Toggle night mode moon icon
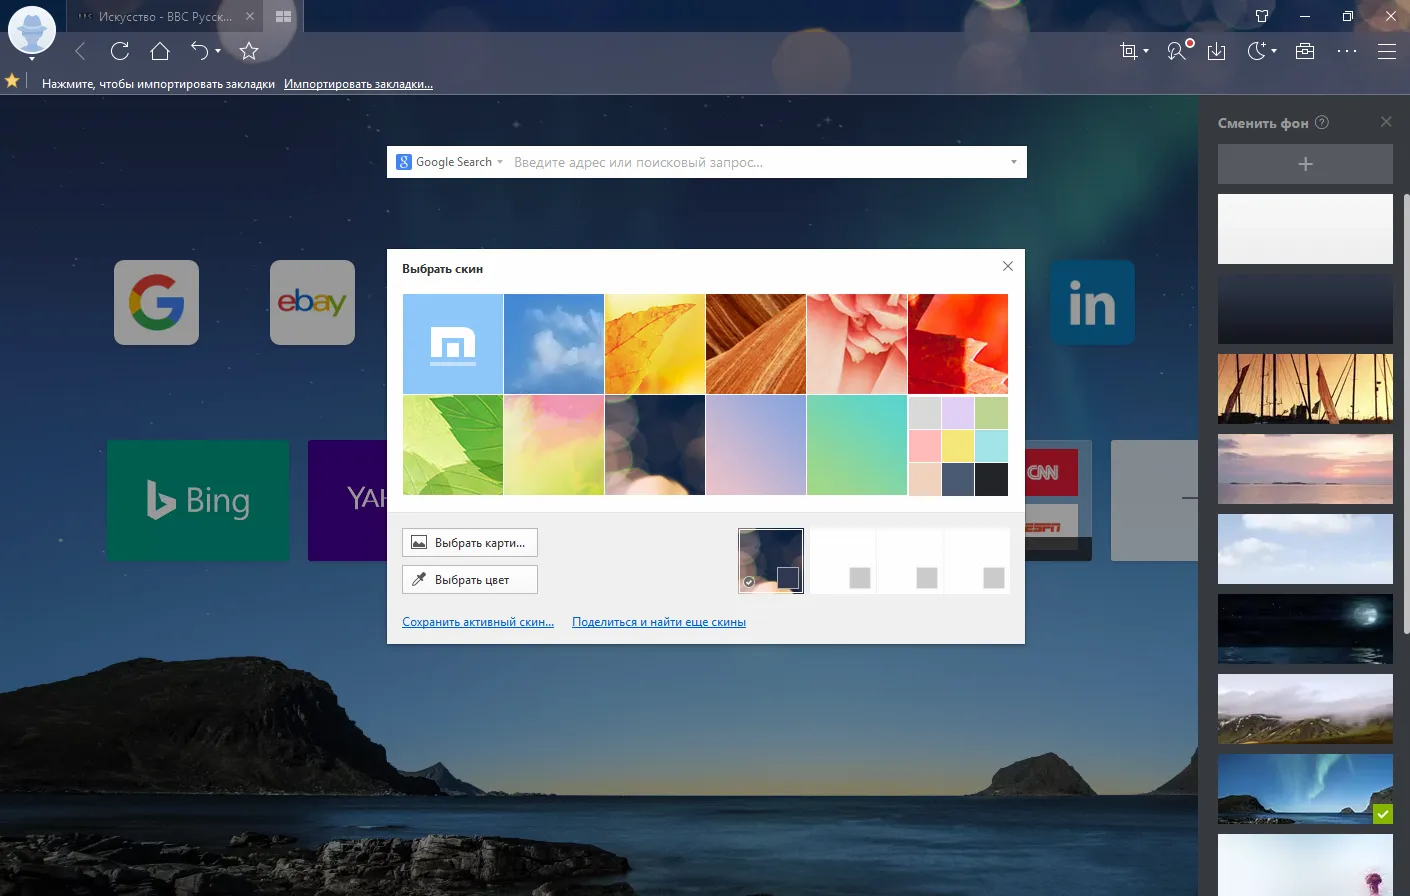This screenshot has height=896, width=1410. coord(1257,51)
